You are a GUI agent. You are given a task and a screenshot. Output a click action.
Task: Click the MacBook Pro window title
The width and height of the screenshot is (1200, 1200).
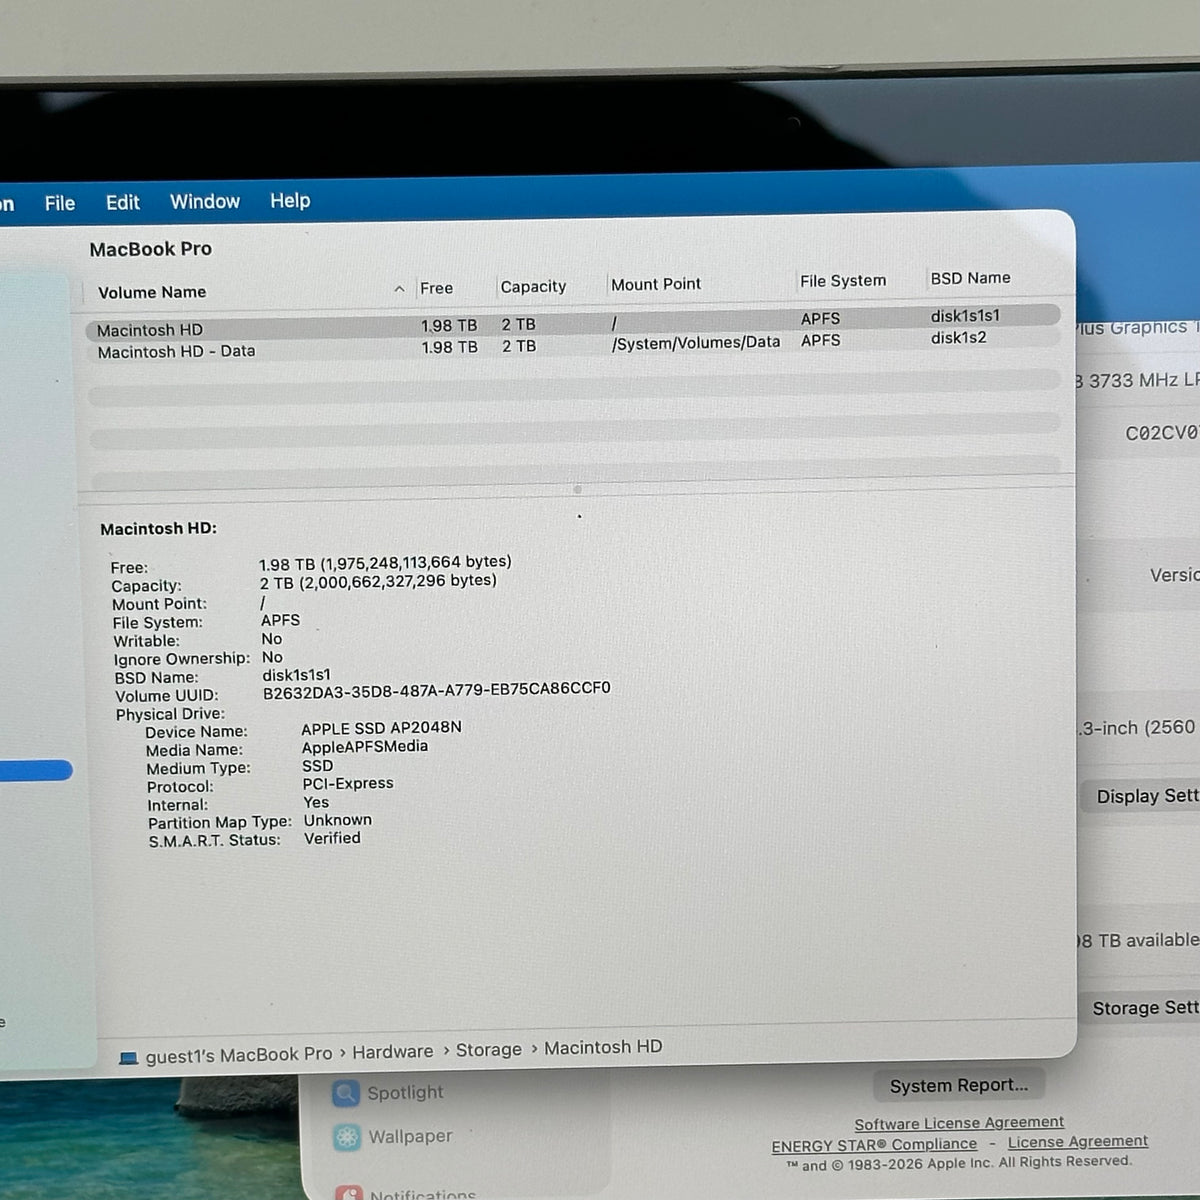(151, 249)
